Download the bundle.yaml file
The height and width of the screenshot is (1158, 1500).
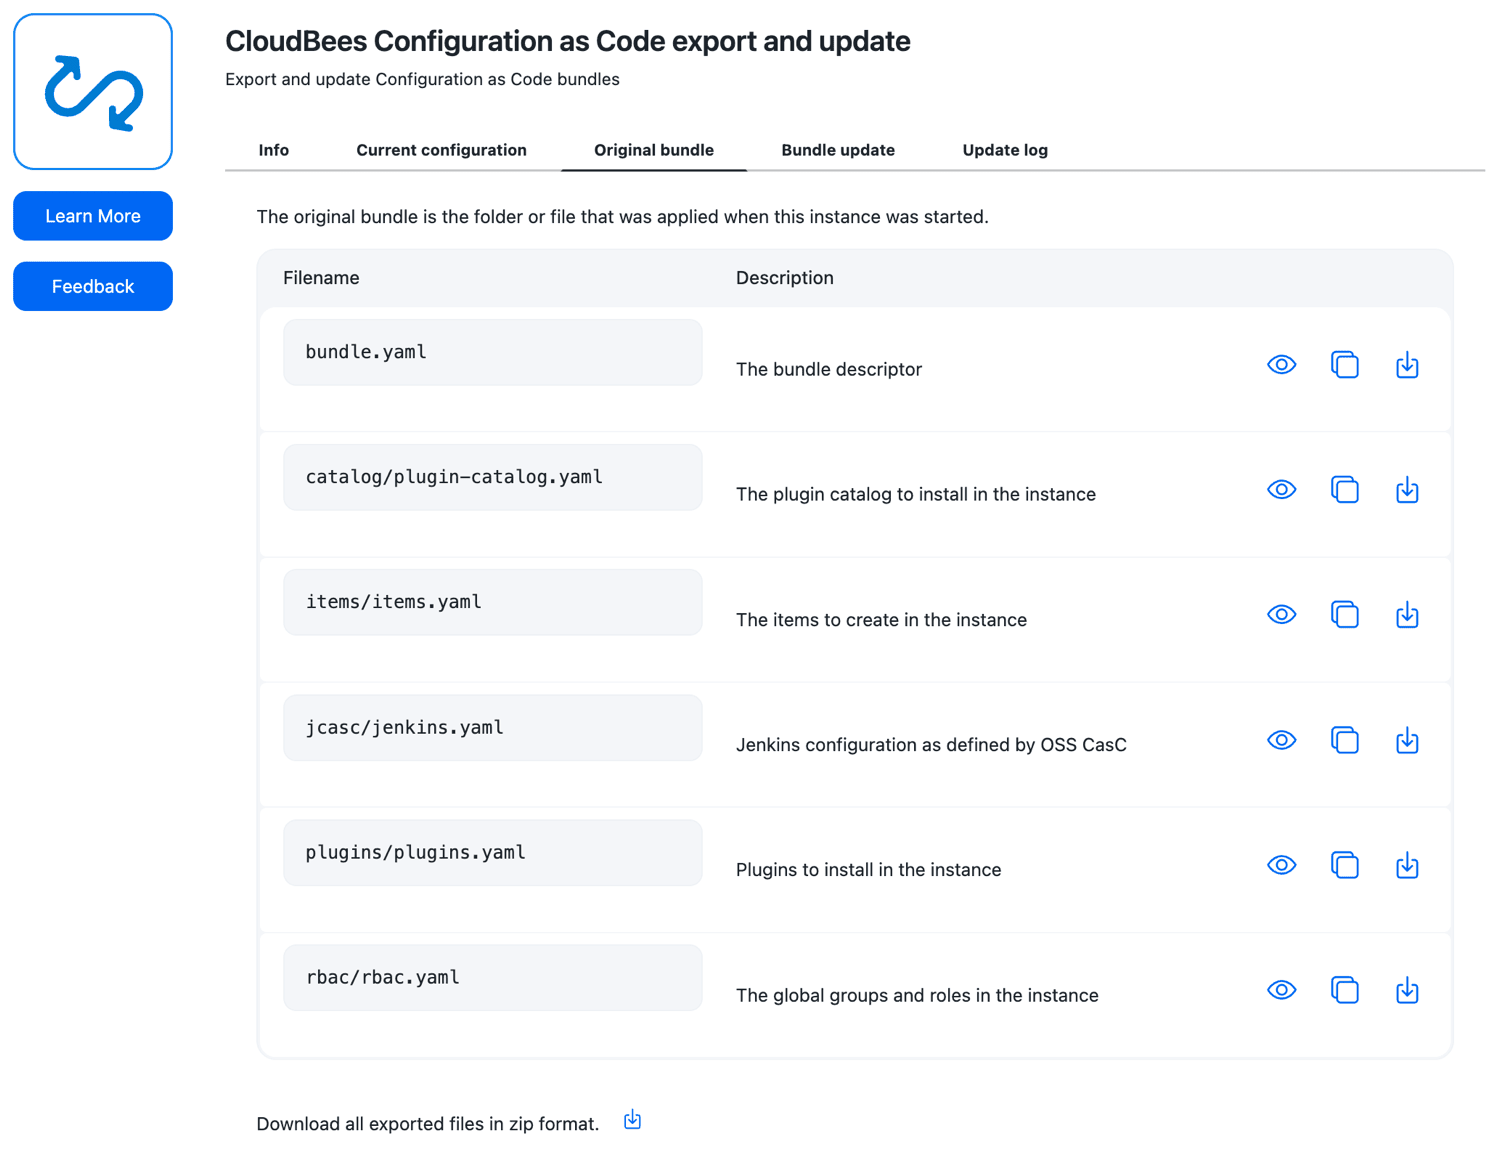(x=1407, y=365)
